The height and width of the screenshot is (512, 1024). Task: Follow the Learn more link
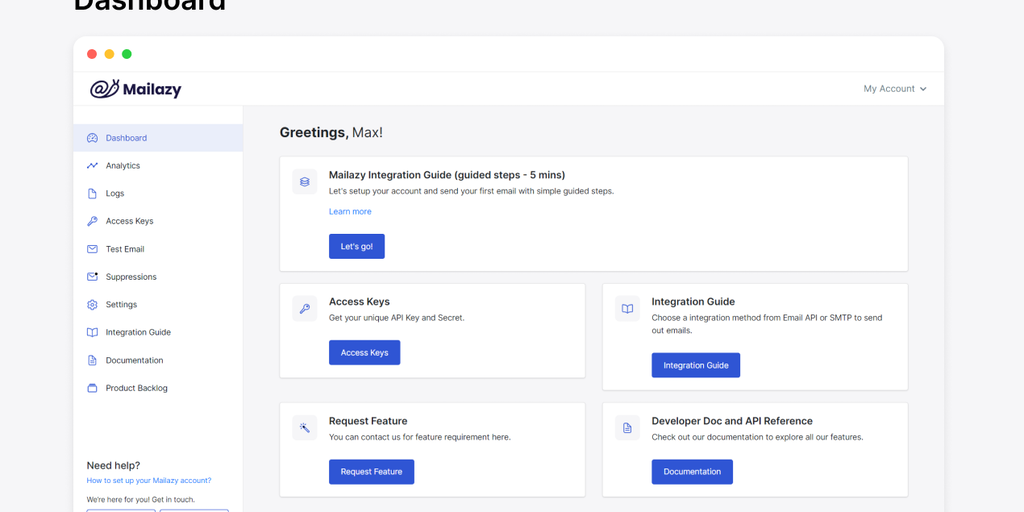(350, 212)
